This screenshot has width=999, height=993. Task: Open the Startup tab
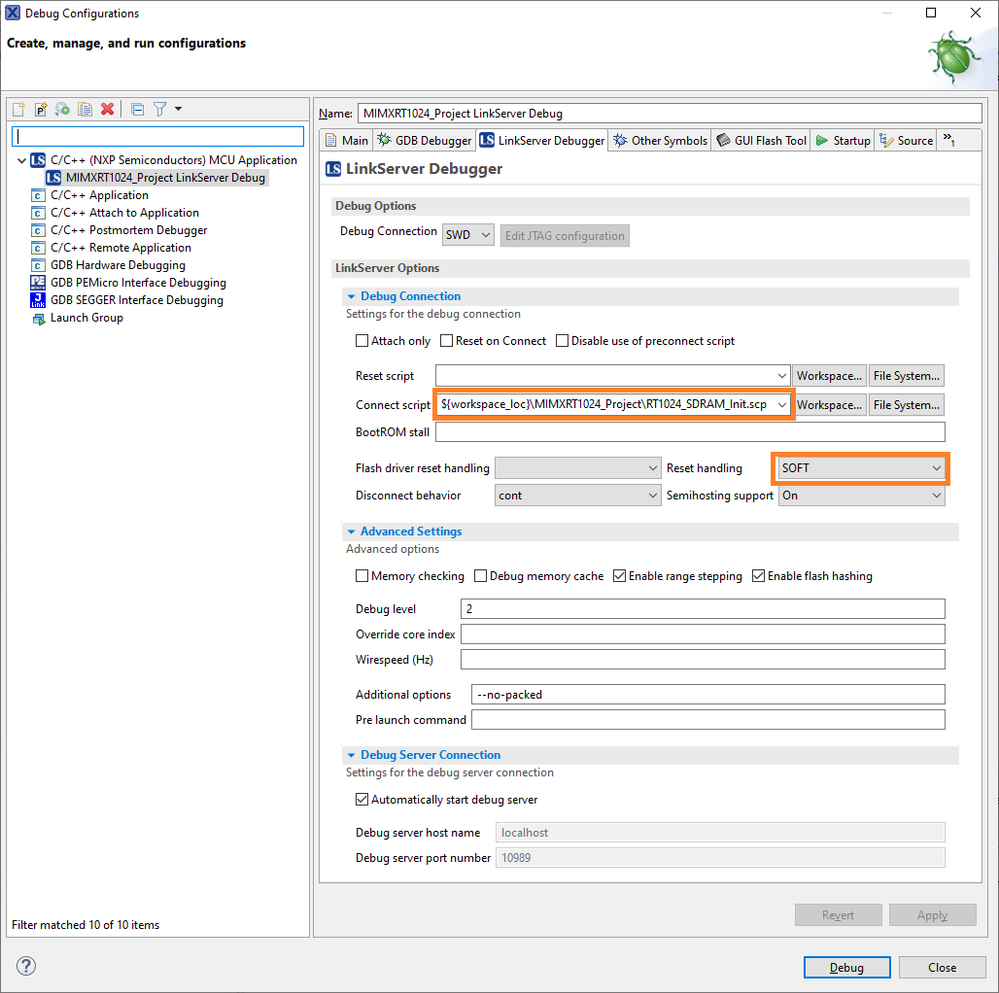coord(843,141)
